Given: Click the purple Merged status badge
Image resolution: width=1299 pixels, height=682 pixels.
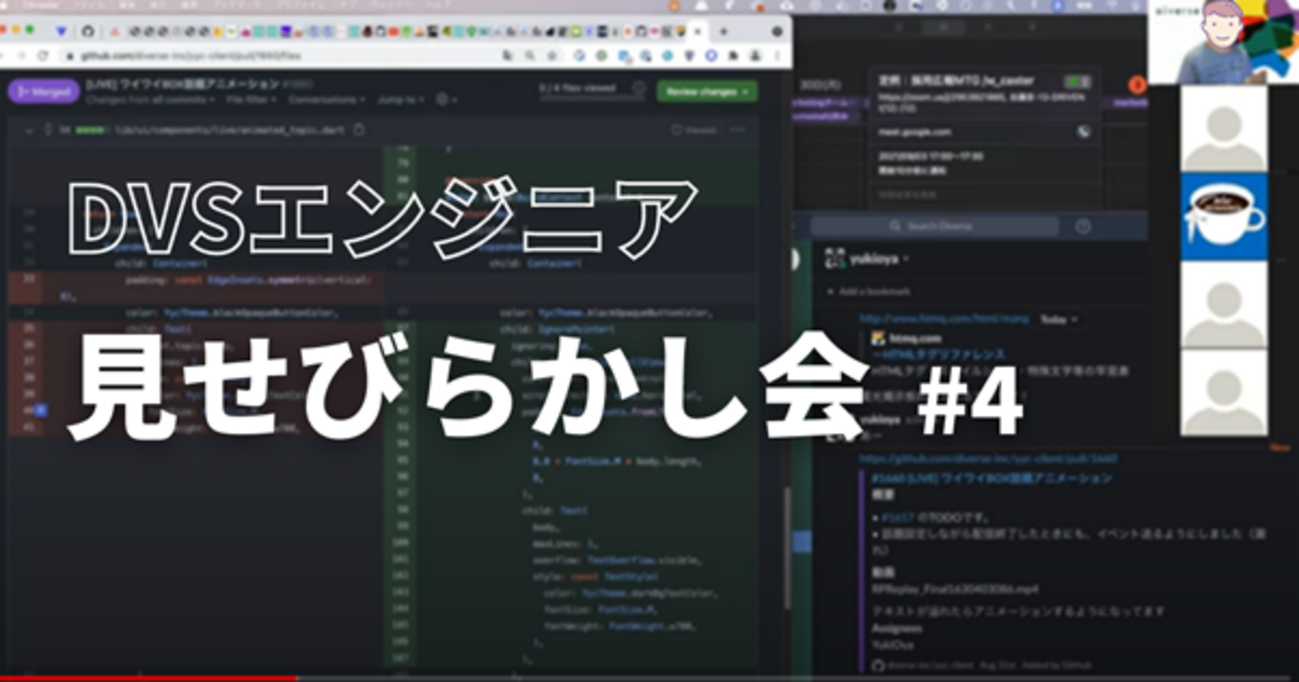Looking at the screenshot, I should [x=44, y=91].
